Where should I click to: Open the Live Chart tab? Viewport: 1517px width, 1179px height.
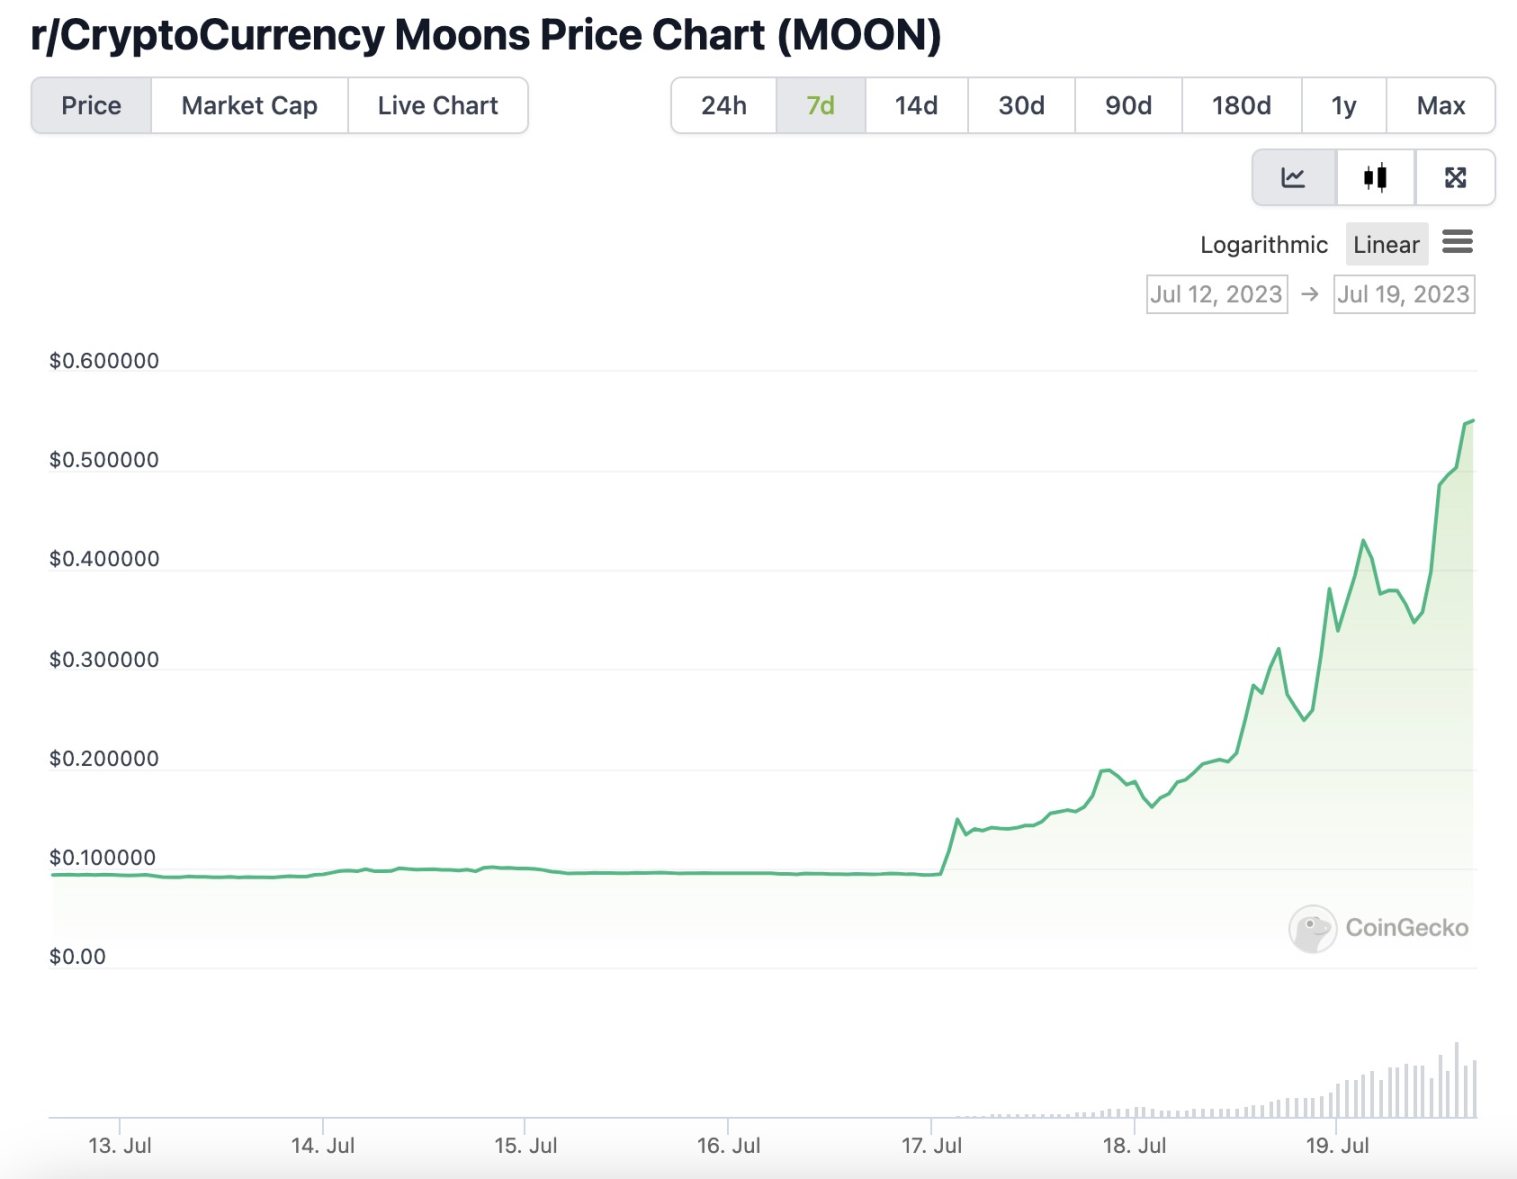point(438,105)
